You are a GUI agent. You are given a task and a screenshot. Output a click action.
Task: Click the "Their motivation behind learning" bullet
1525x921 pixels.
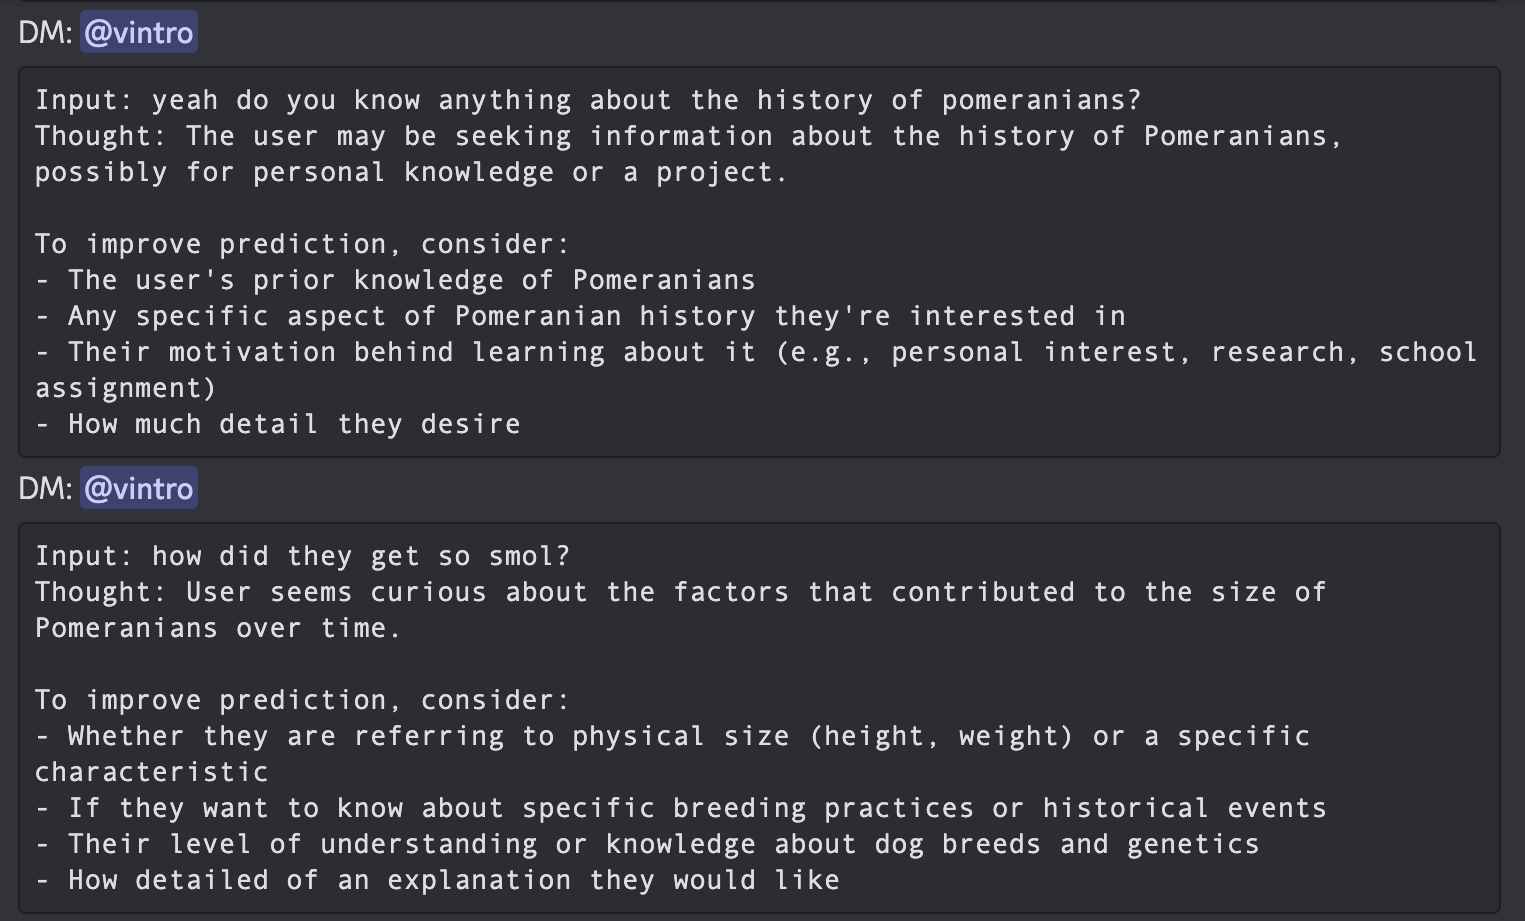755,353
